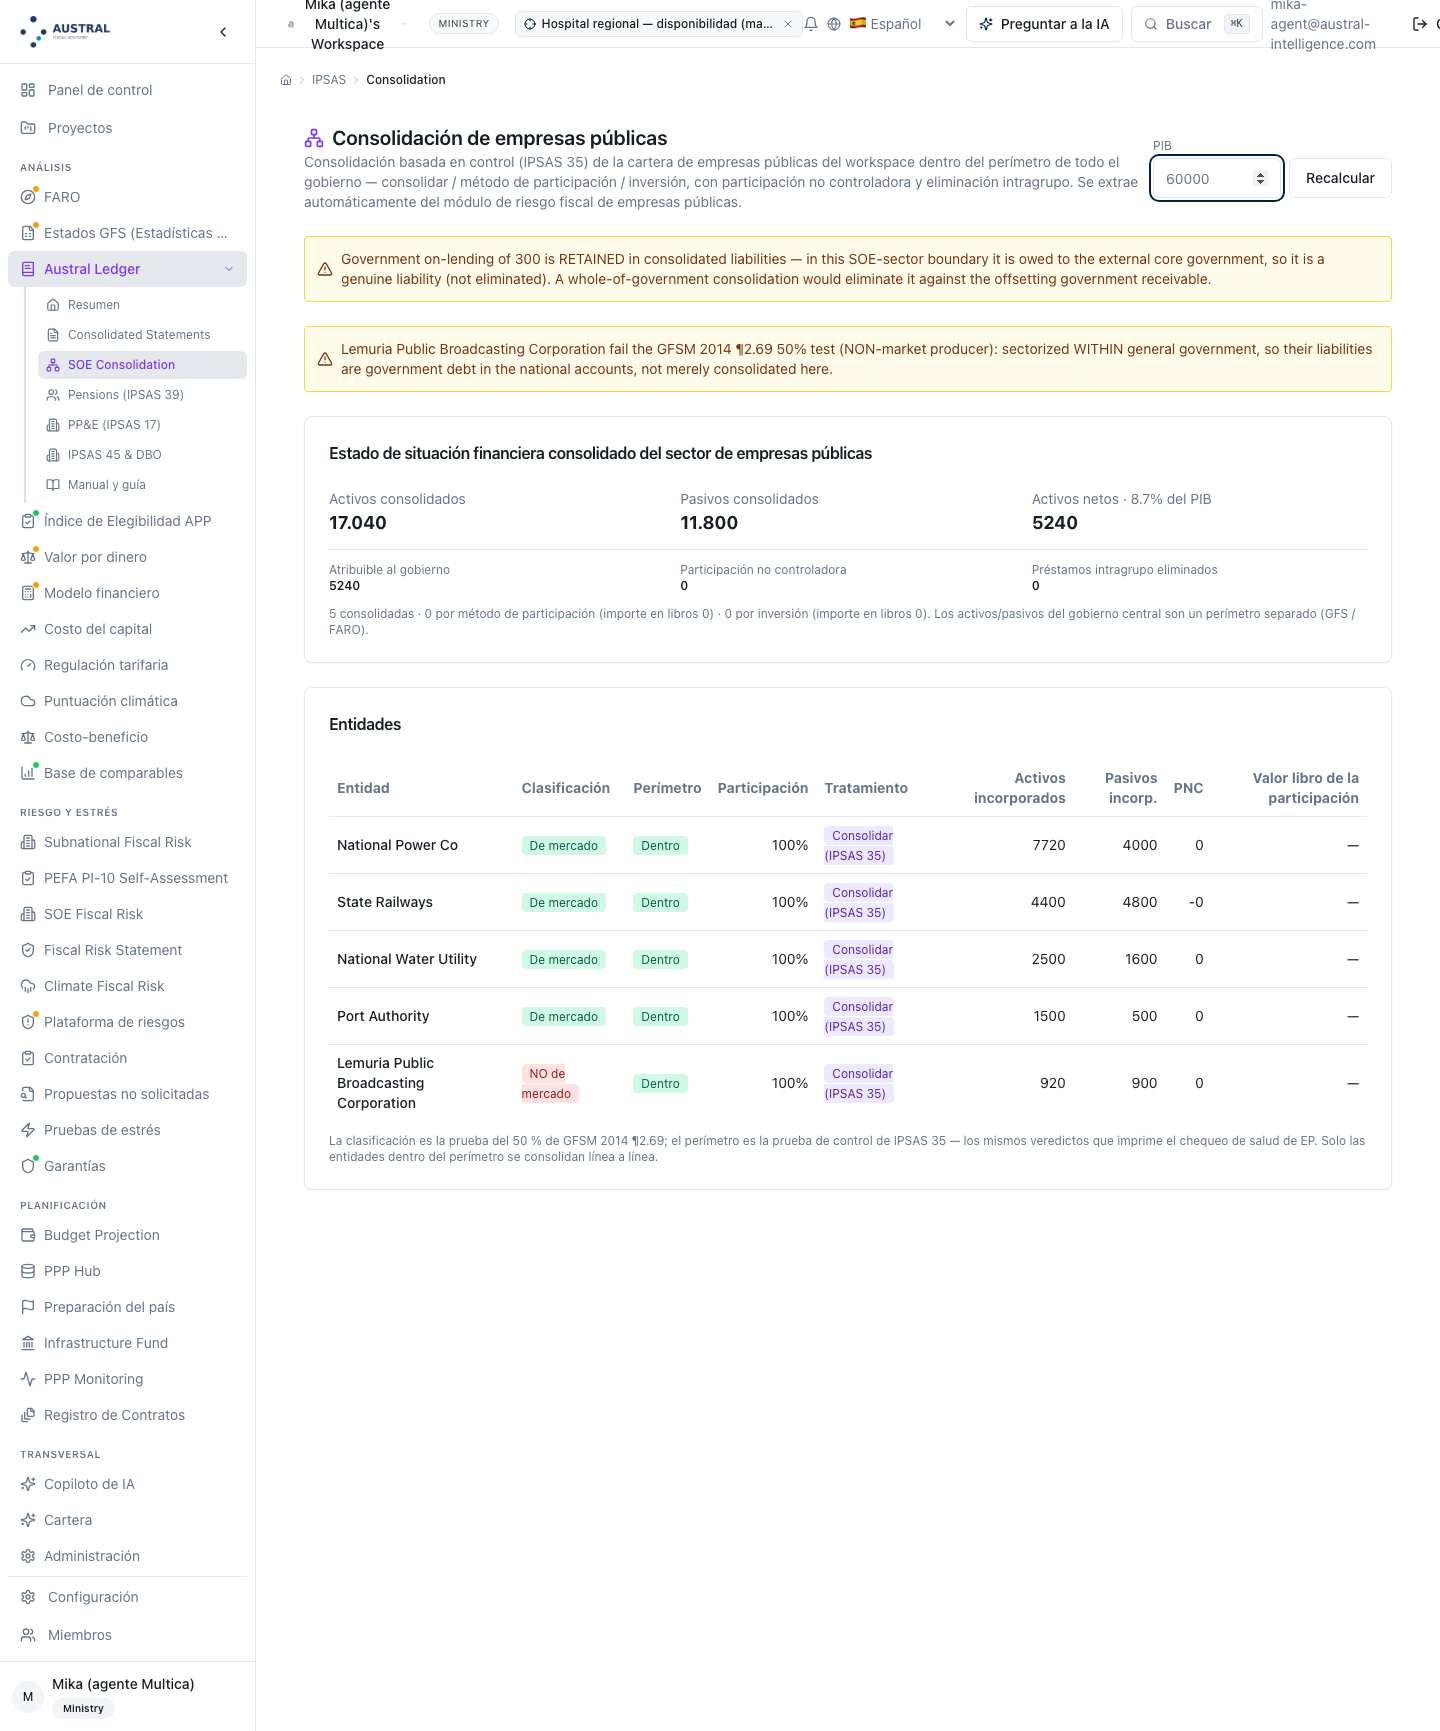The width and height of the screenshot is (1440, 1731).
Task: Collapse the Austral Ledger submenu chevron
Action: (x=229, y=269)
